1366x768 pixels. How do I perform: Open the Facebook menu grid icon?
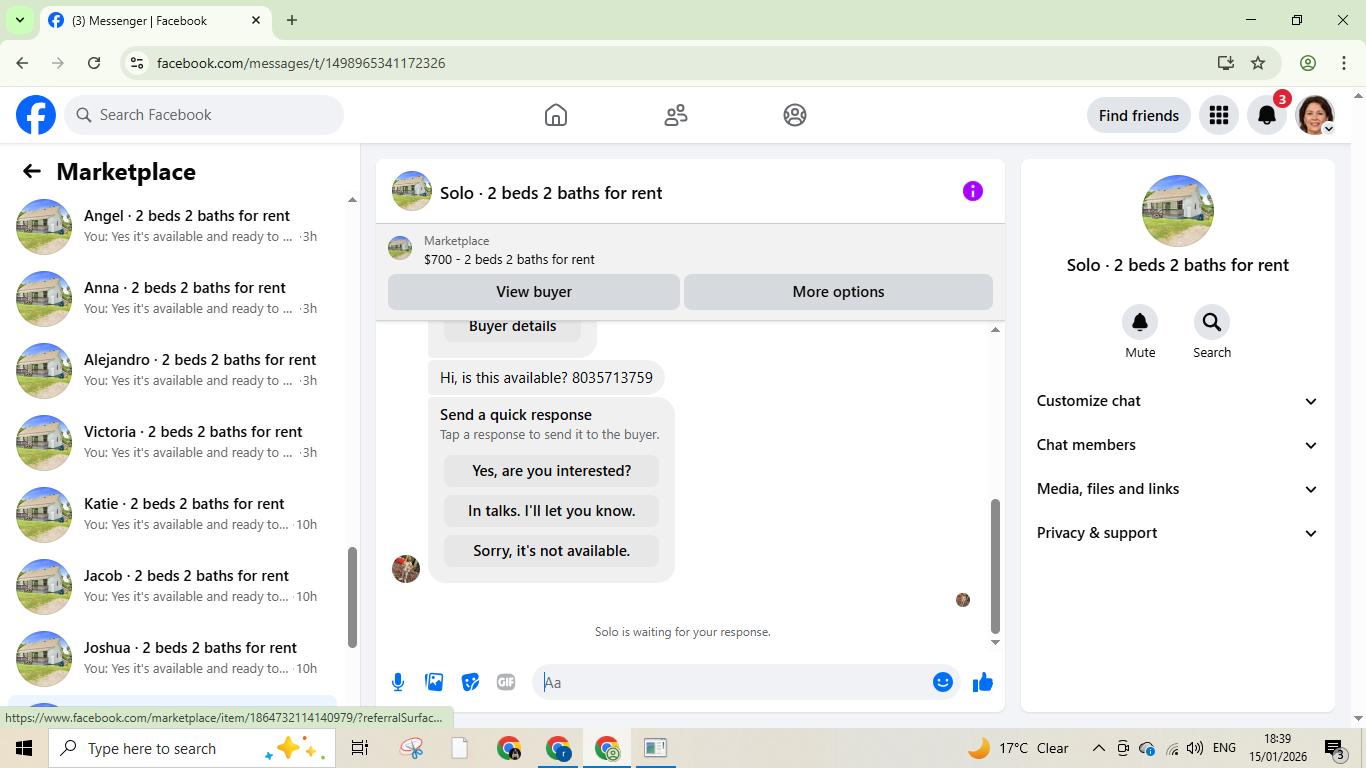1218,115
